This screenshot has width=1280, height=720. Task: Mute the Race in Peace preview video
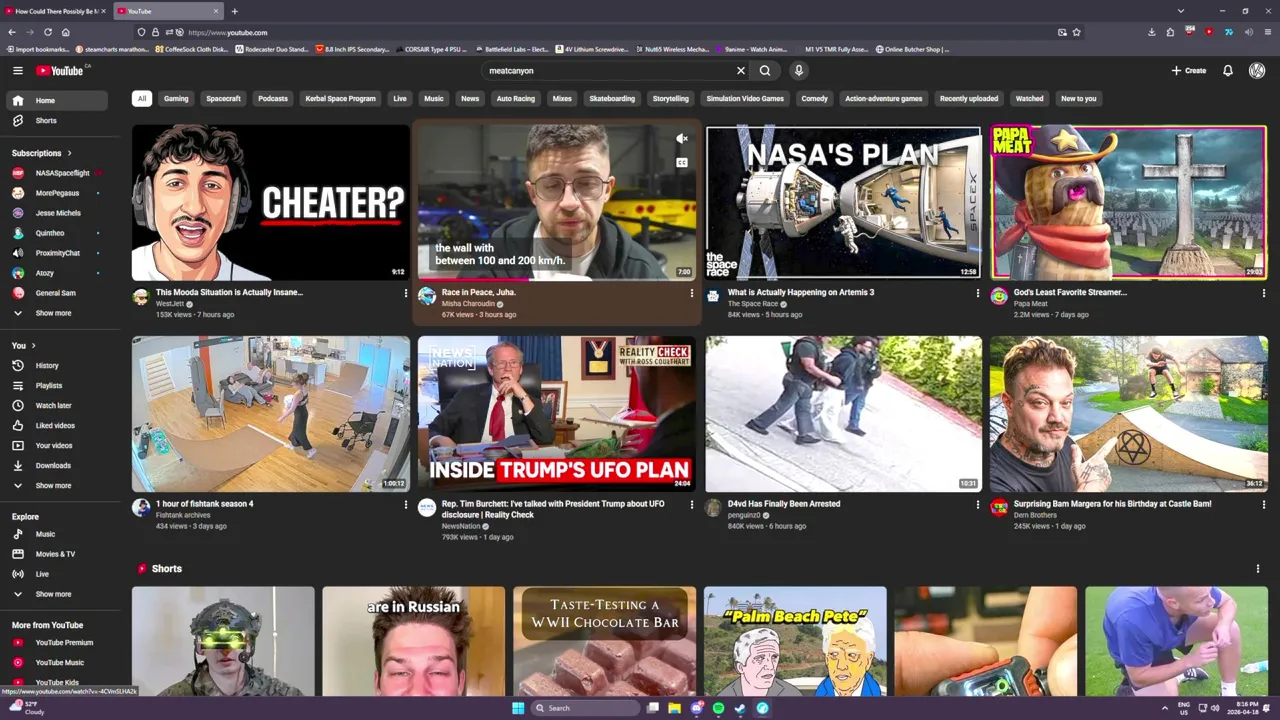[x=682, y=139]
